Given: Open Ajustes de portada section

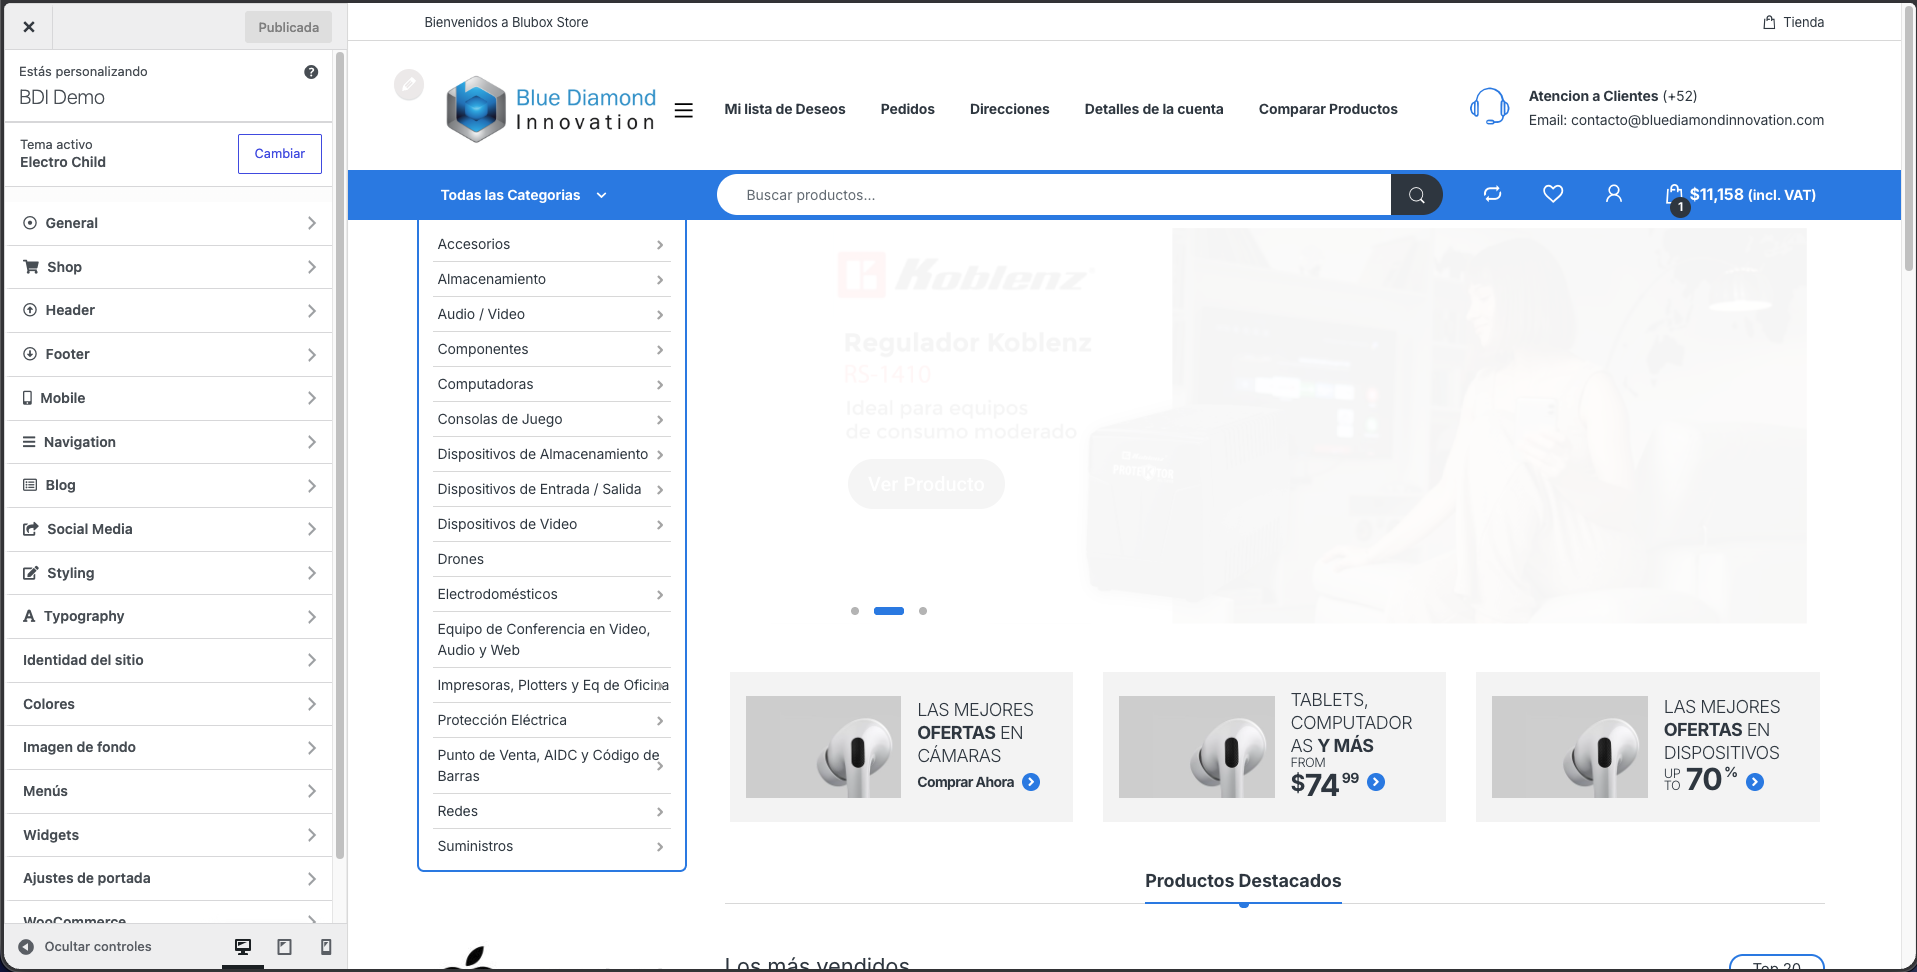Looking at the screenshot, I should coord(170,878).
